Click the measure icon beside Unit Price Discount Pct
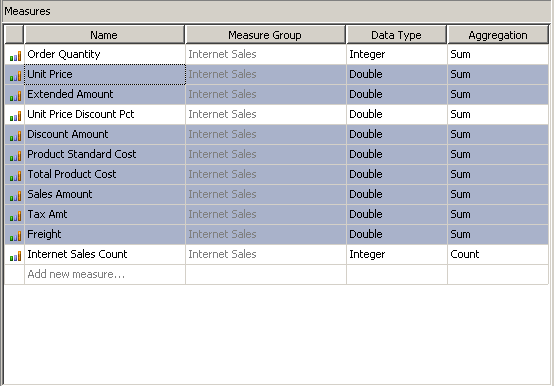 (15, 116)
